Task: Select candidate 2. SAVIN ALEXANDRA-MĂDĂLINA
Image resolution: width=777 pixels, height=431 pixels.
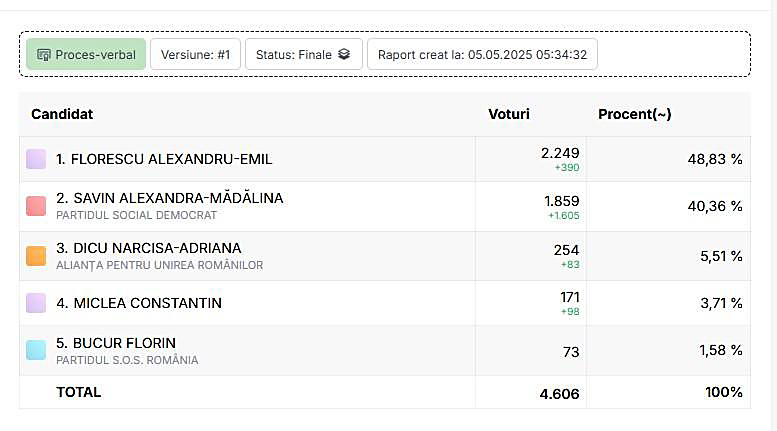Action: 169,198
